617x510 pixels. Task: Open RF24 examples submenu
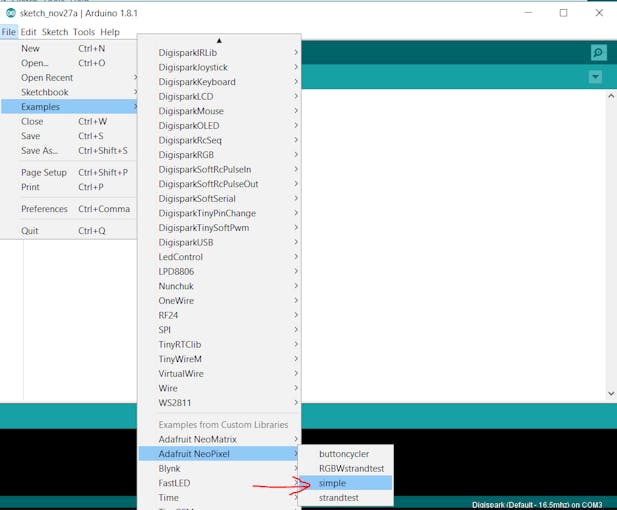tap(219, 315)
